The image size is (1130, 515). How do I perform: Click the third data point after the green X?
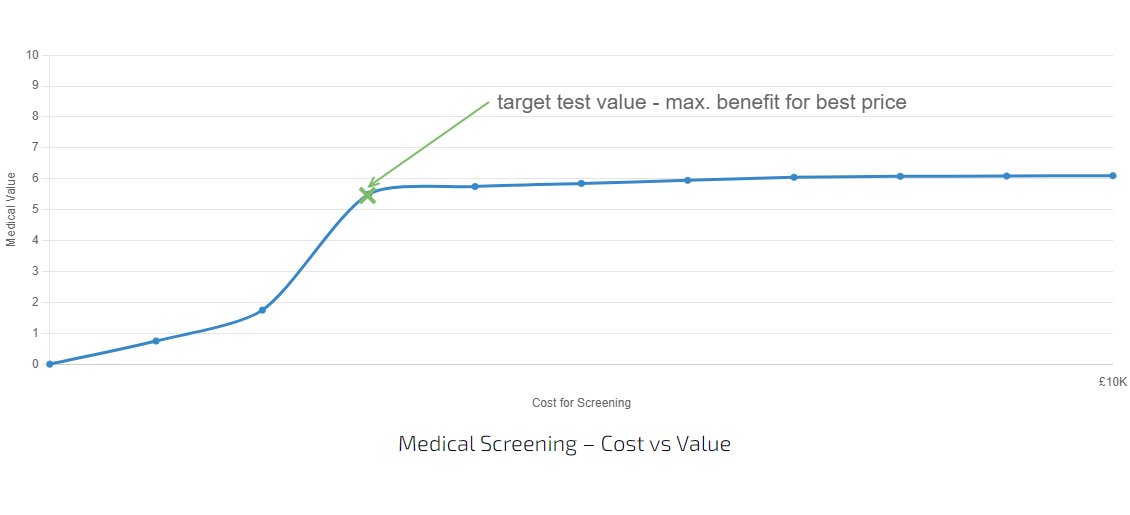pos(687,180)
